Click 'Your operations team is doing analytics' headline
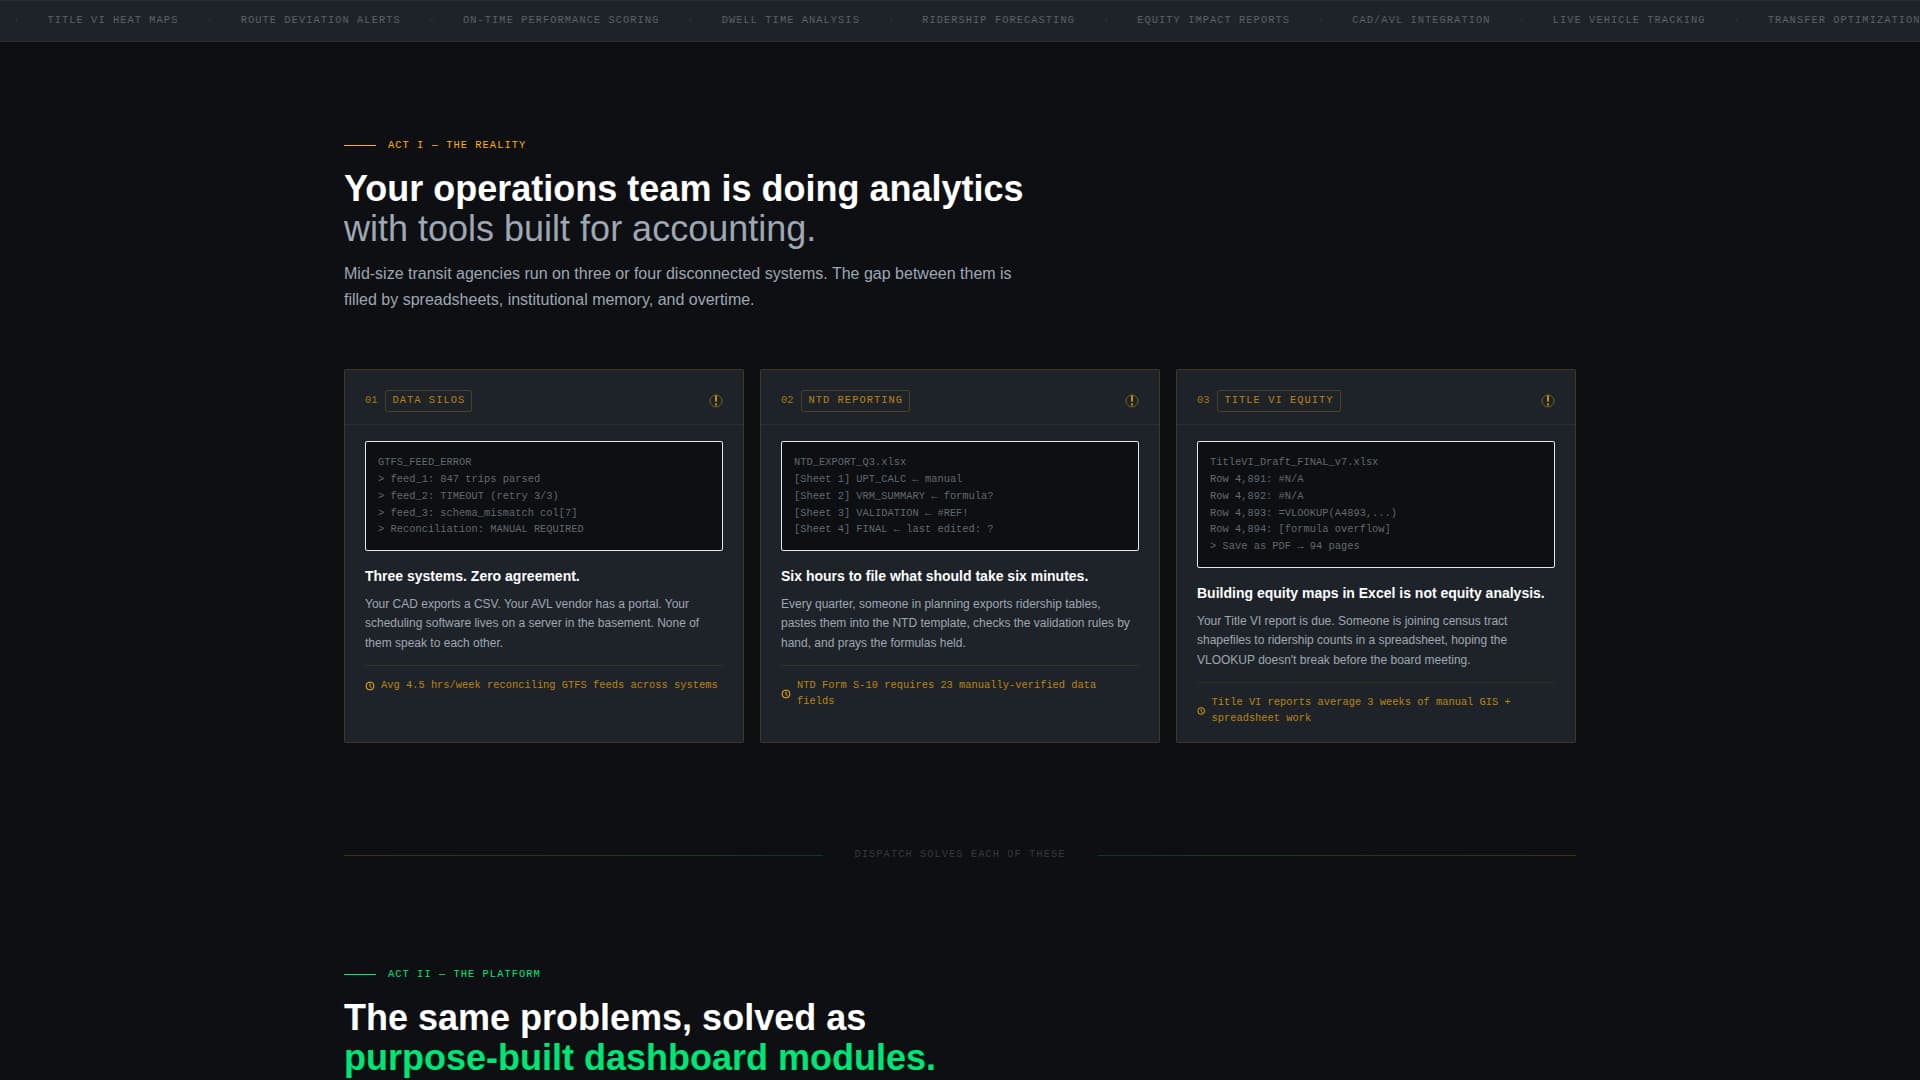The height and width of the screenshot is (1080, 1920). click(683, 189)
